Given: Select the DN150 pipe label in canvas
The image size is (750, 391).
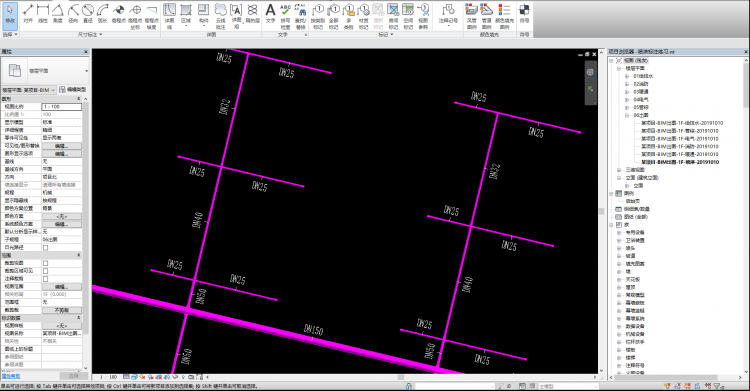Looking at the screenshot, I should 314,330.
